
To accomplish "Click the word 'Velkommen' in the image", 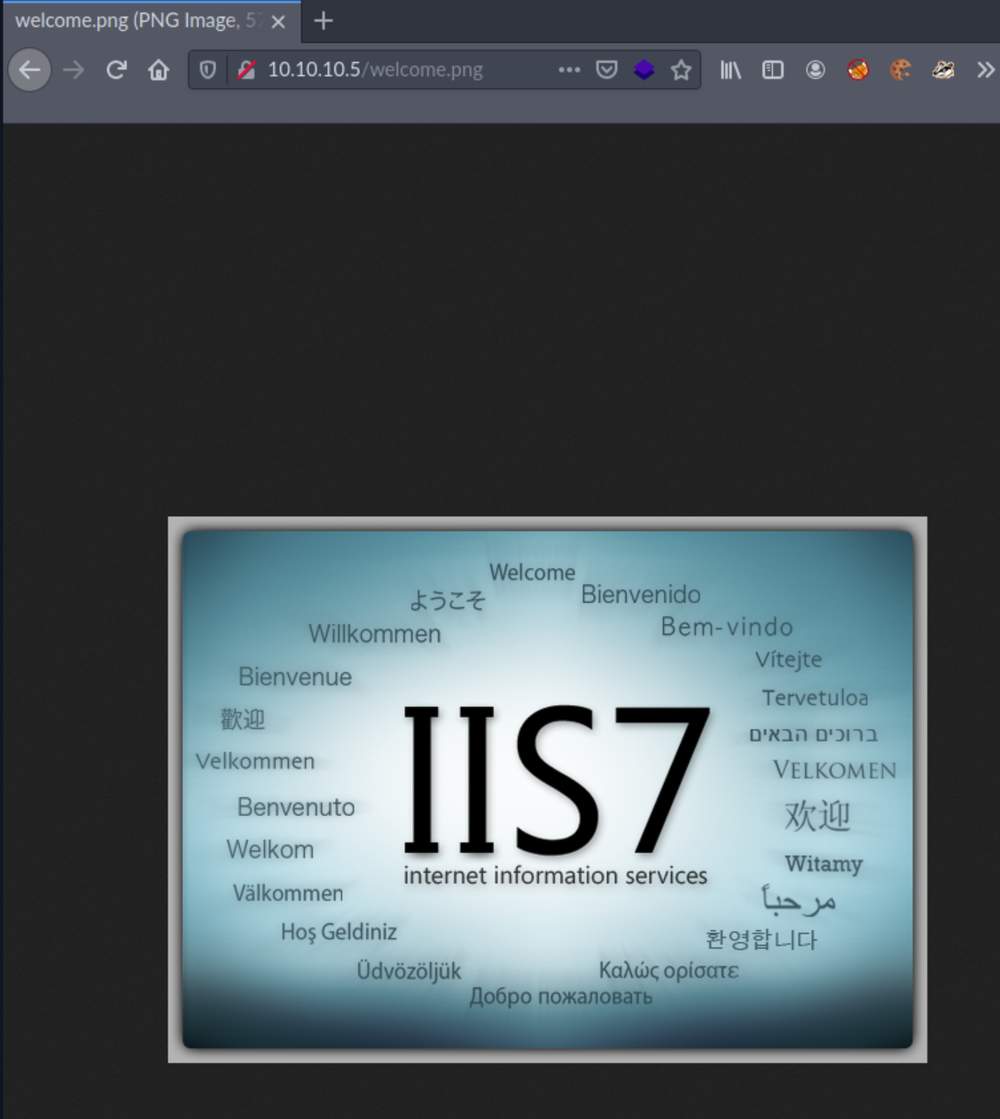I will pos(256,761).
